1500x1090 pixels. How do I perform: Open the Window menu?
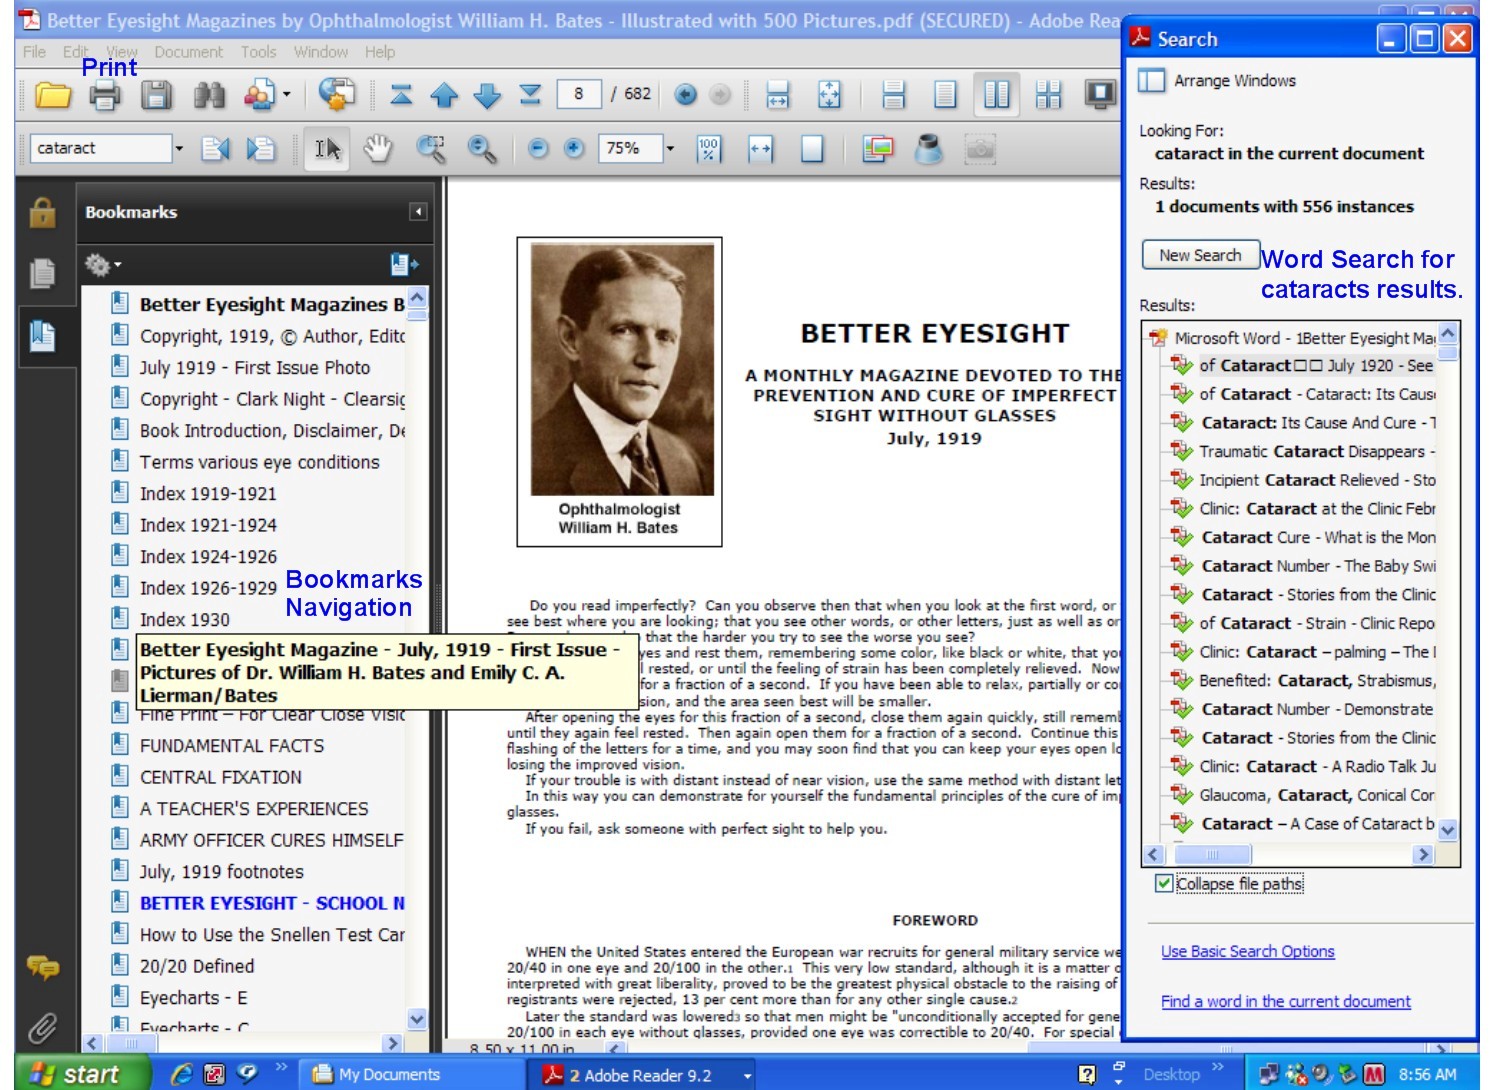point(320,52)
